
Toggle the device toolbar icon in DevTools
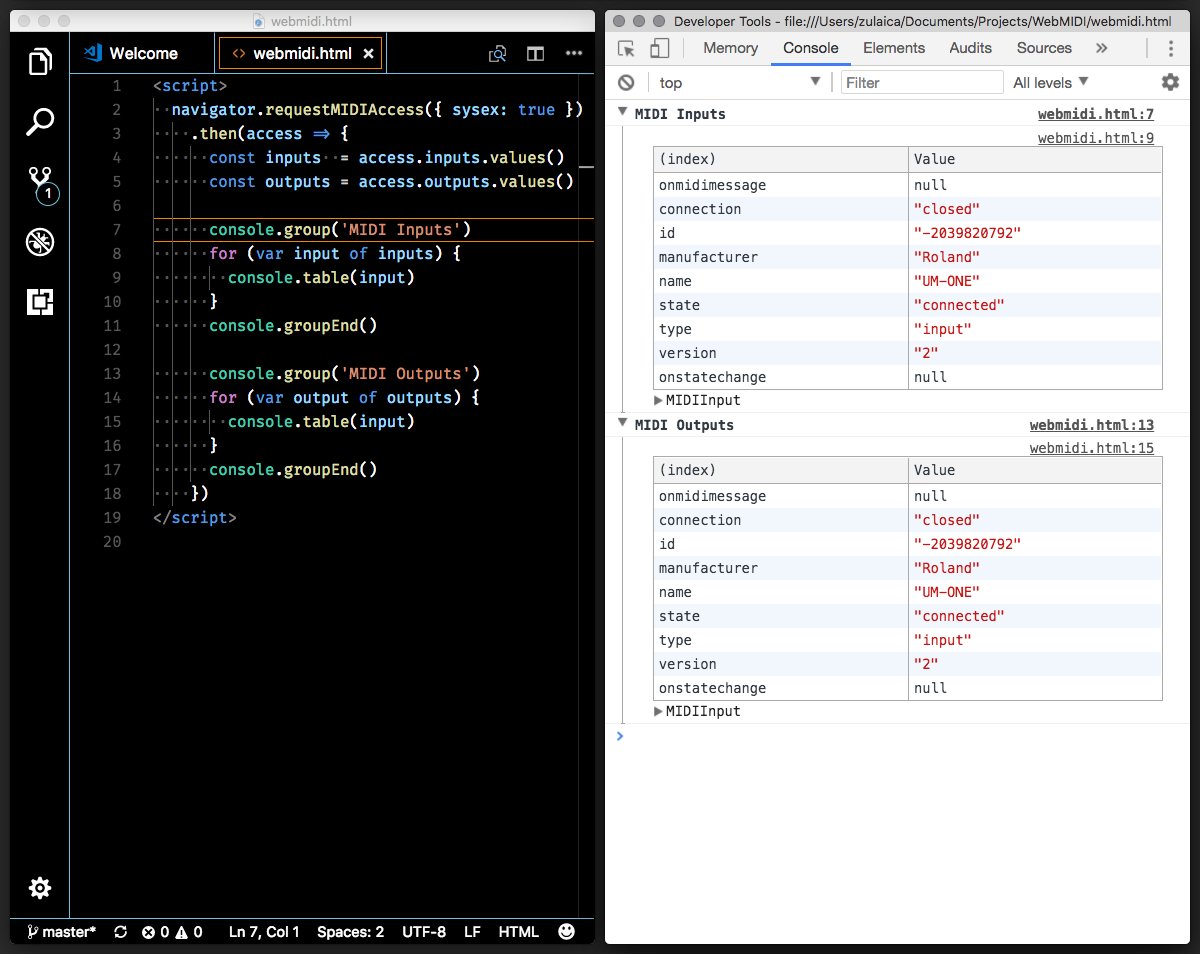[659, 48]
